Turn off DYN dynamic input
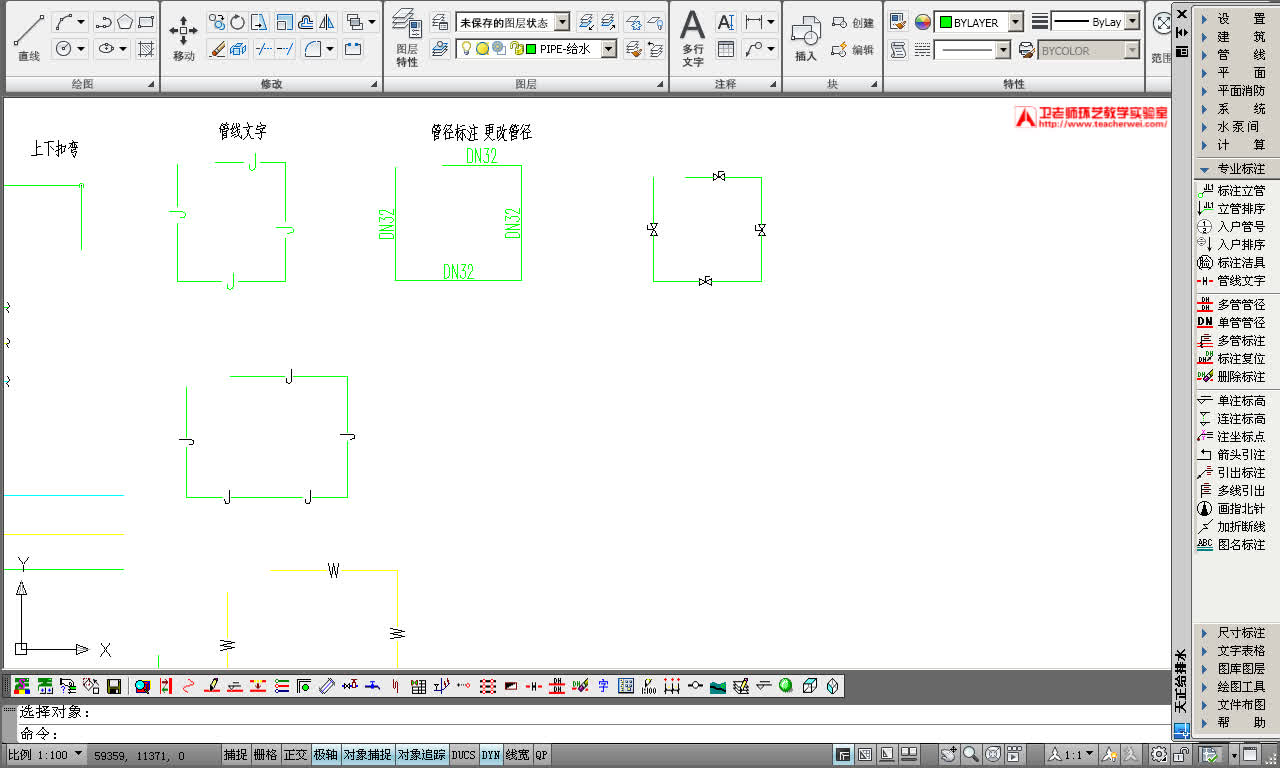The width and height of the screenshot is (1280, 768). pyautogui.click(x=491, y=755)
